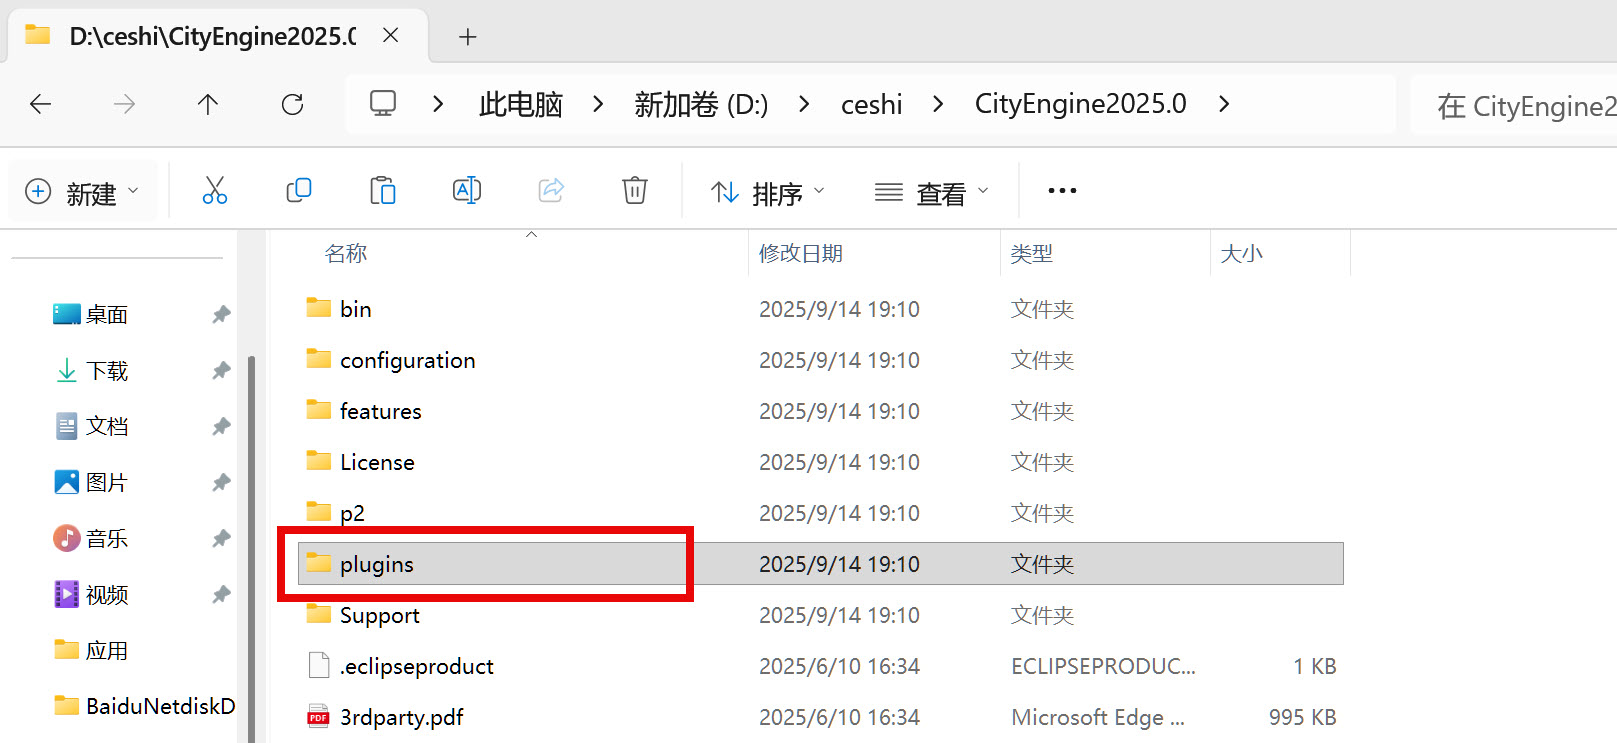Refresh the current folder view

coord(292,104)
